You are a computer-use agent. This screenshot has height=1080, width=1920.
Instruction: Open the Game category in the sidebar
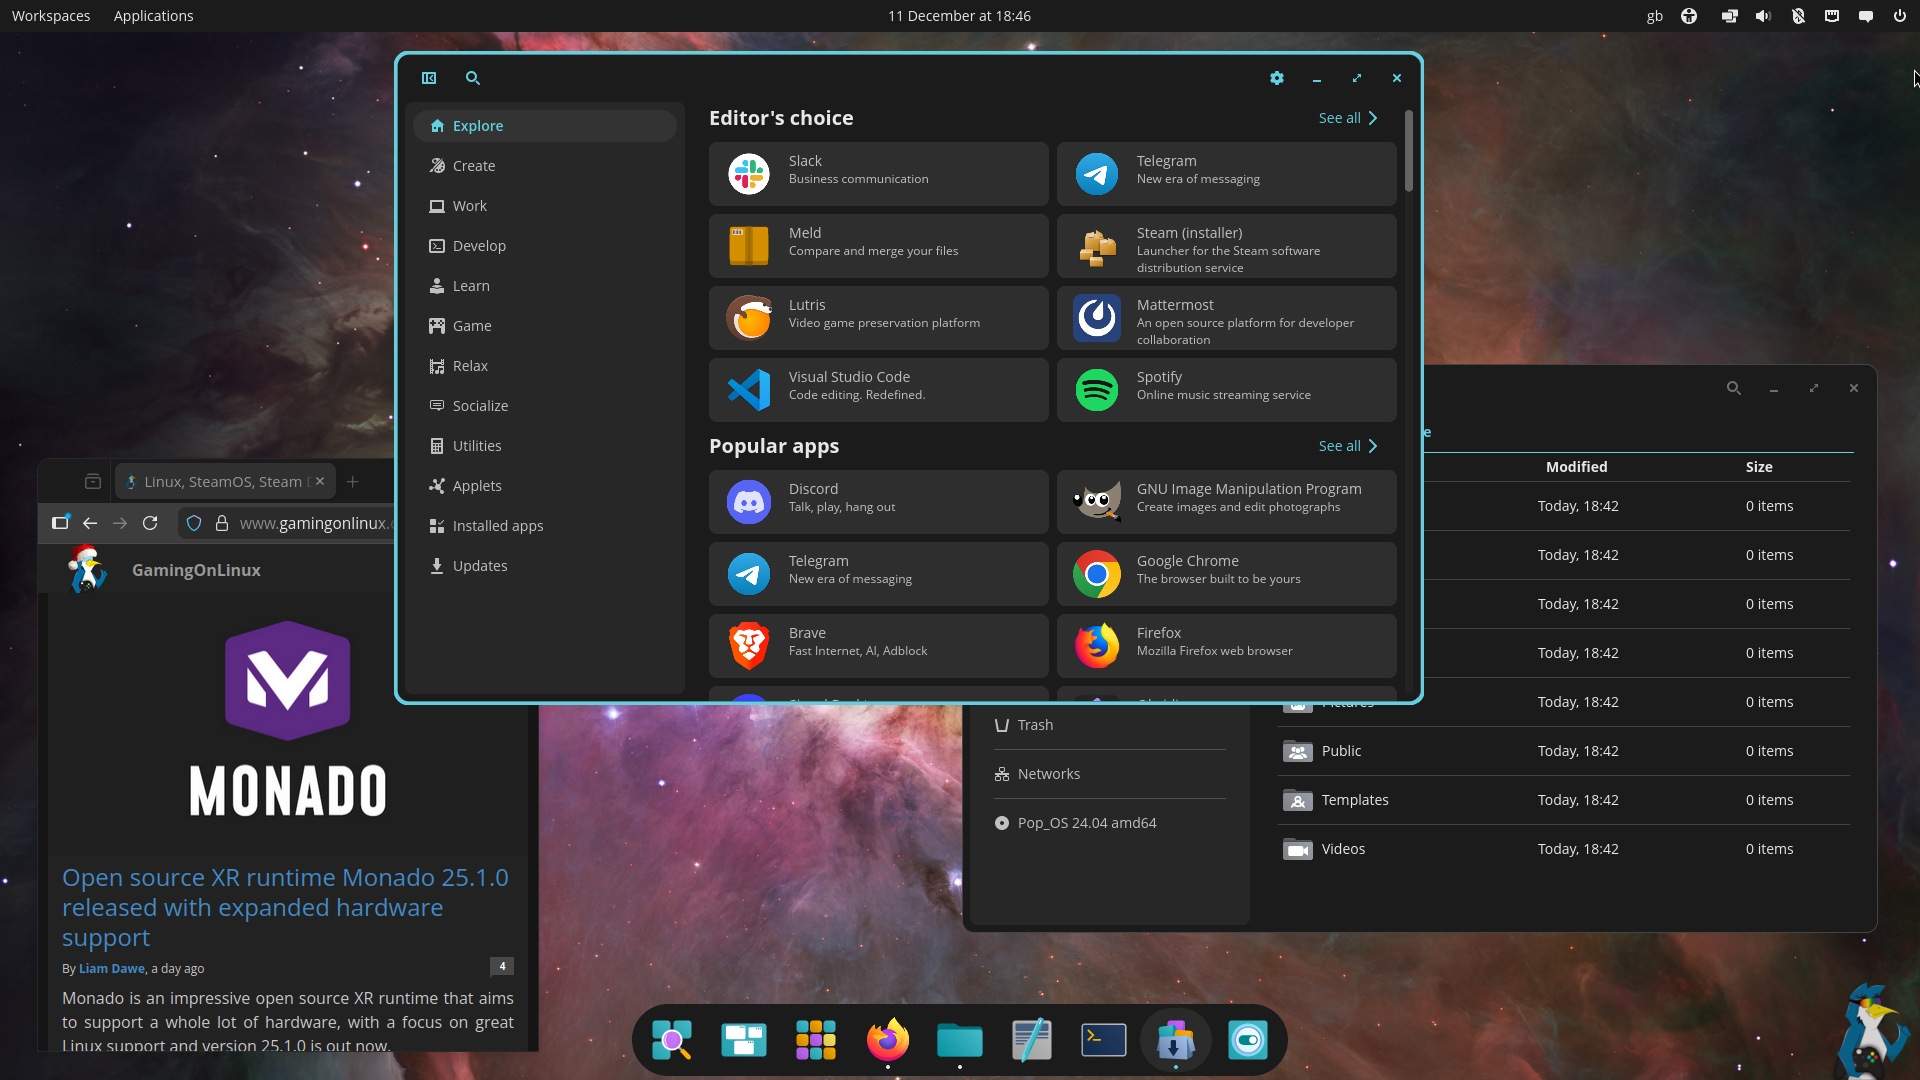click(x=471, y=326)
